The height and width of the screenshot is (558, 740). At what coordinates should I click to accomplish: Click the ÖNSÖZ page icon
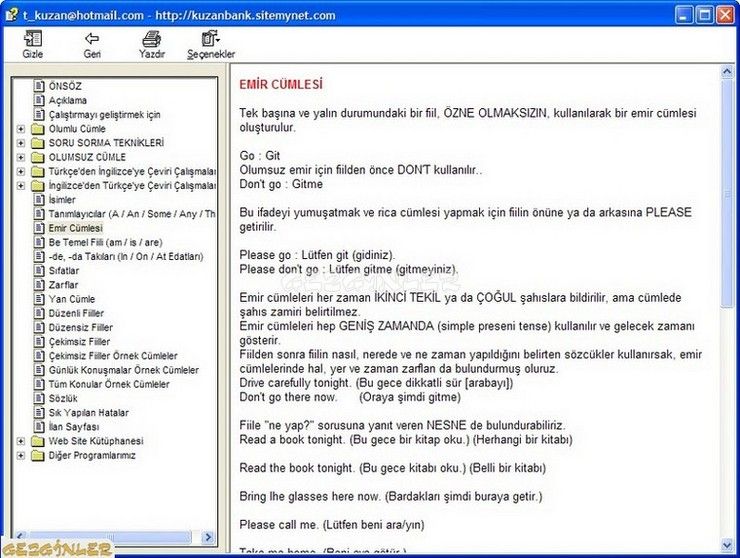pyautogui.click(x=39, y=86)
